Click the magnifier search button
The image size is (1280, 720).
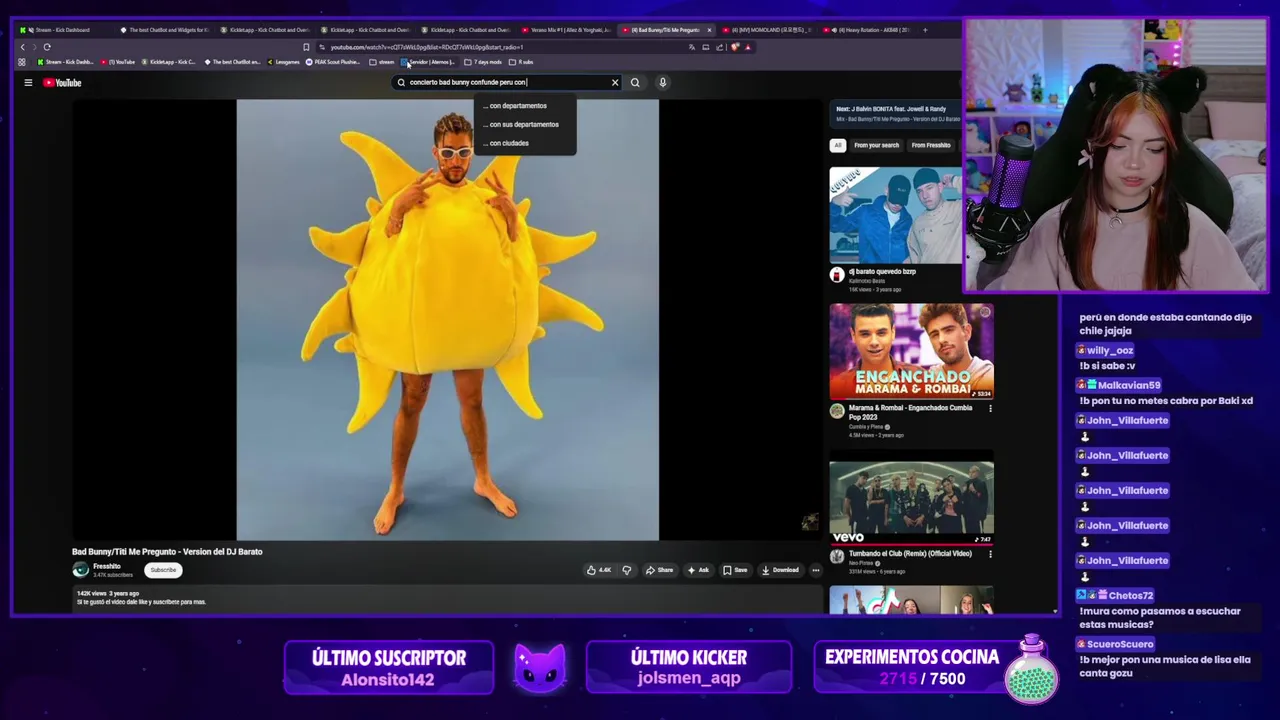[635, 83]
